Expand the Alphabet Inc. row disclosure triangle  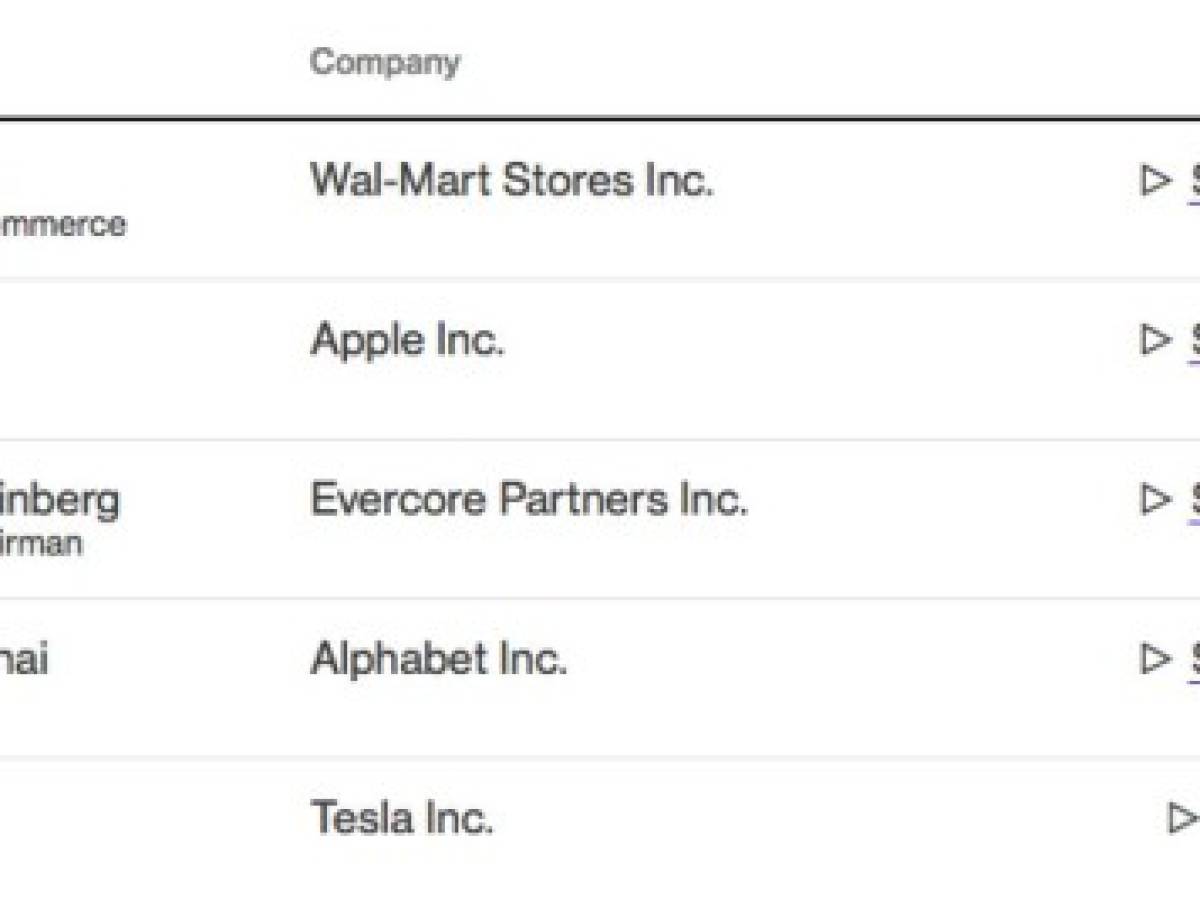coord(1155,659)
